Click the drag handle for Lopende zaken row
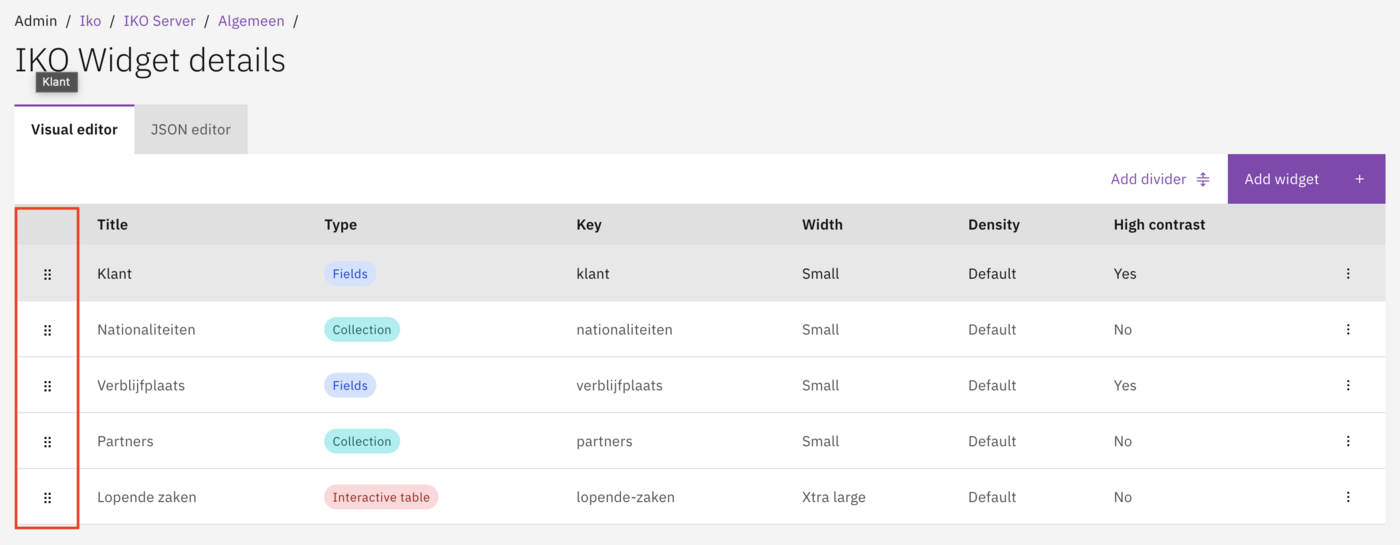This screenshot has height=545, width=1400. (x=47, y=498)
